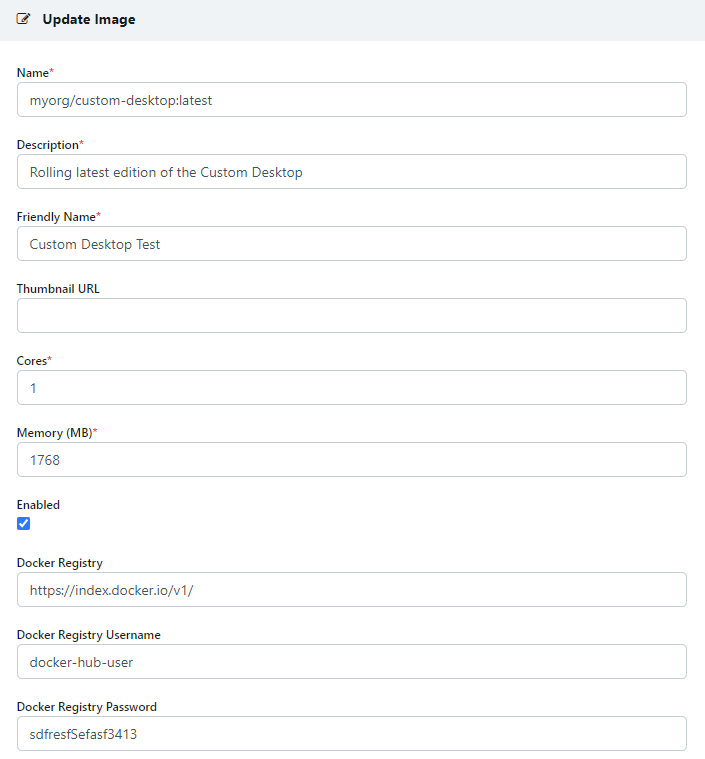The width and height of the screenshot is (705, 759).
Task: Click the "Cores" label text
Action: pyautogui.click(x=31, y=361)
